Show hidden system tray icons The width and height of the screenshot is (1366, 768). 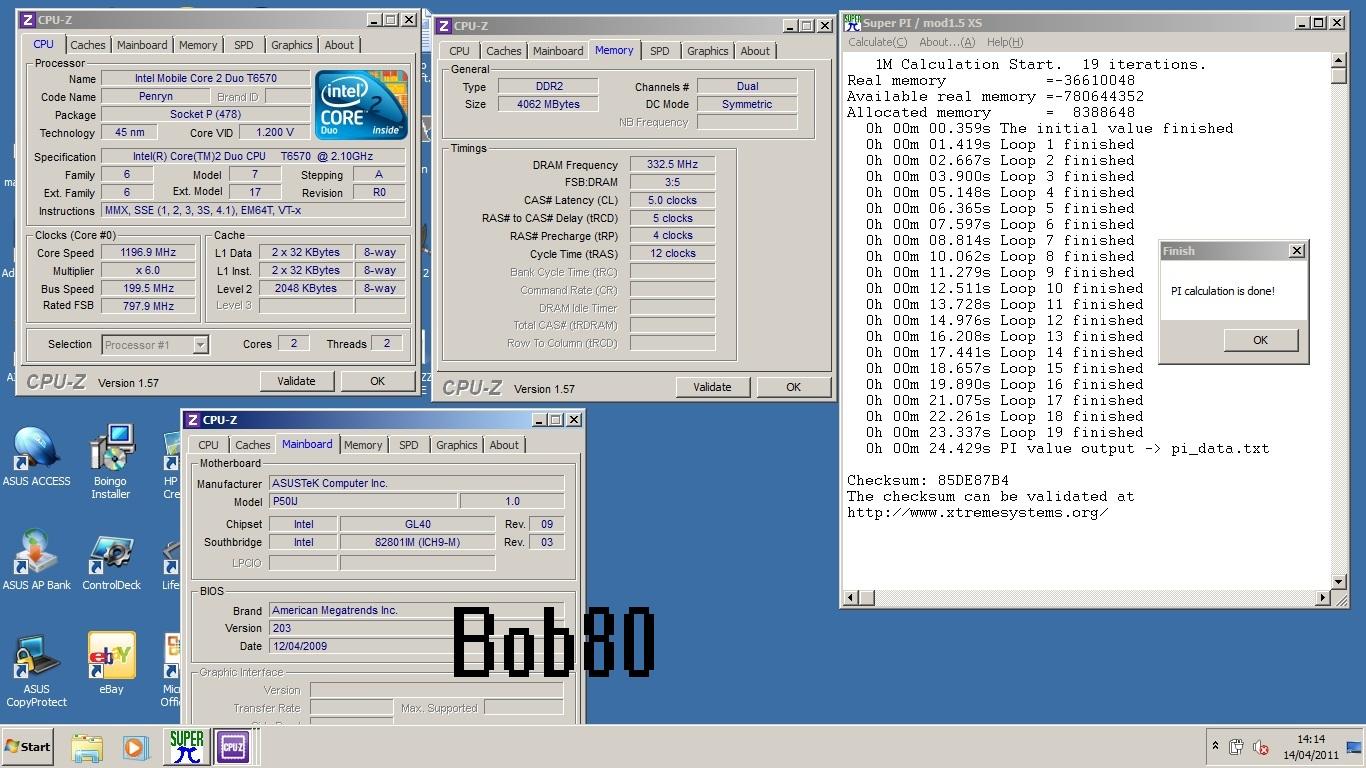(1216, 746)
